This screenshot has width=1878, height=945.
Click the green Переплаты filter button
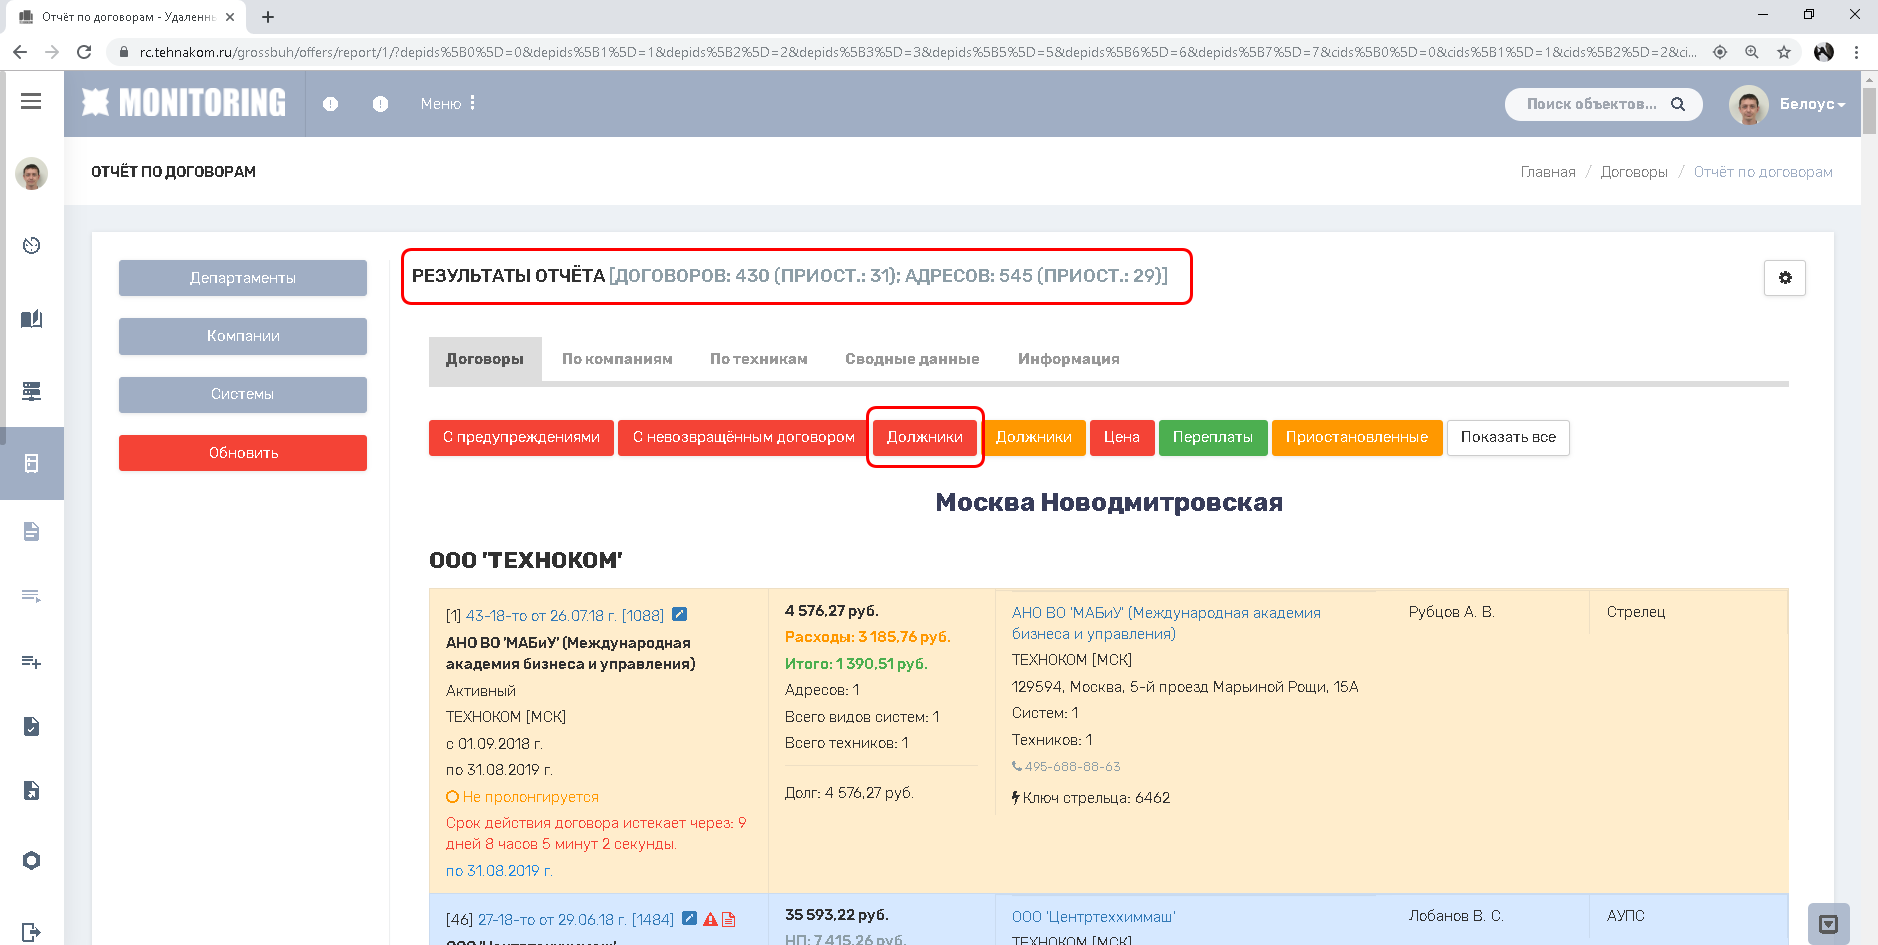coord(1213,437)
